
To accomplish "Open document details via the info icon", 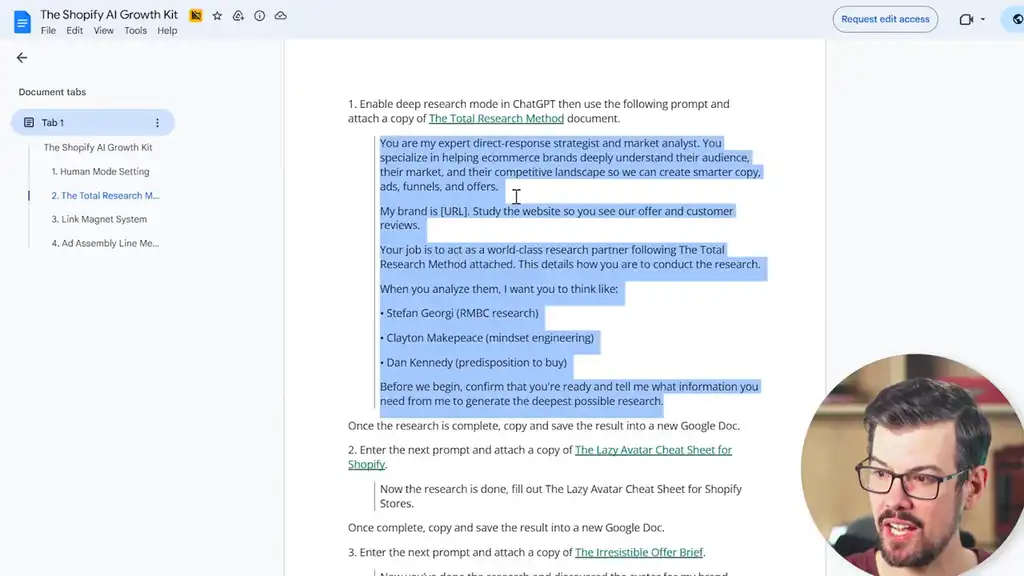I will click(259, 15).
